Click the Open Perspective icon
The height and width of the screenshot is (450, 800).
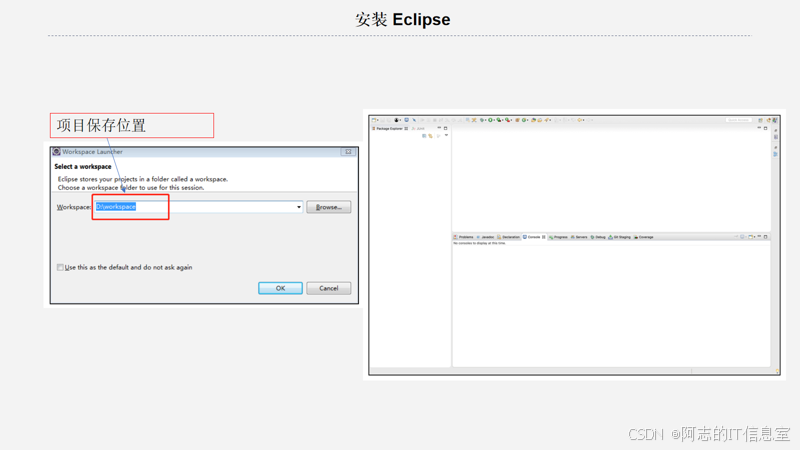pyautogui.click(x=760, y=120)
